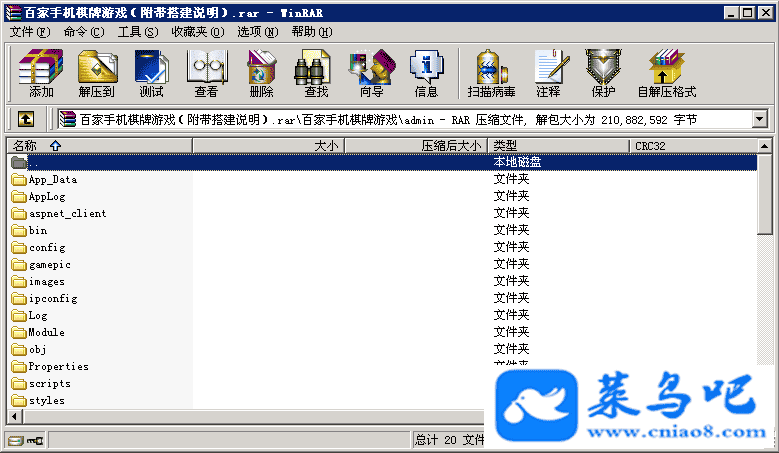Screen dimensions: 779x453
Task: Expand the archive path dropdown arrow
Action: click(759, 119)
